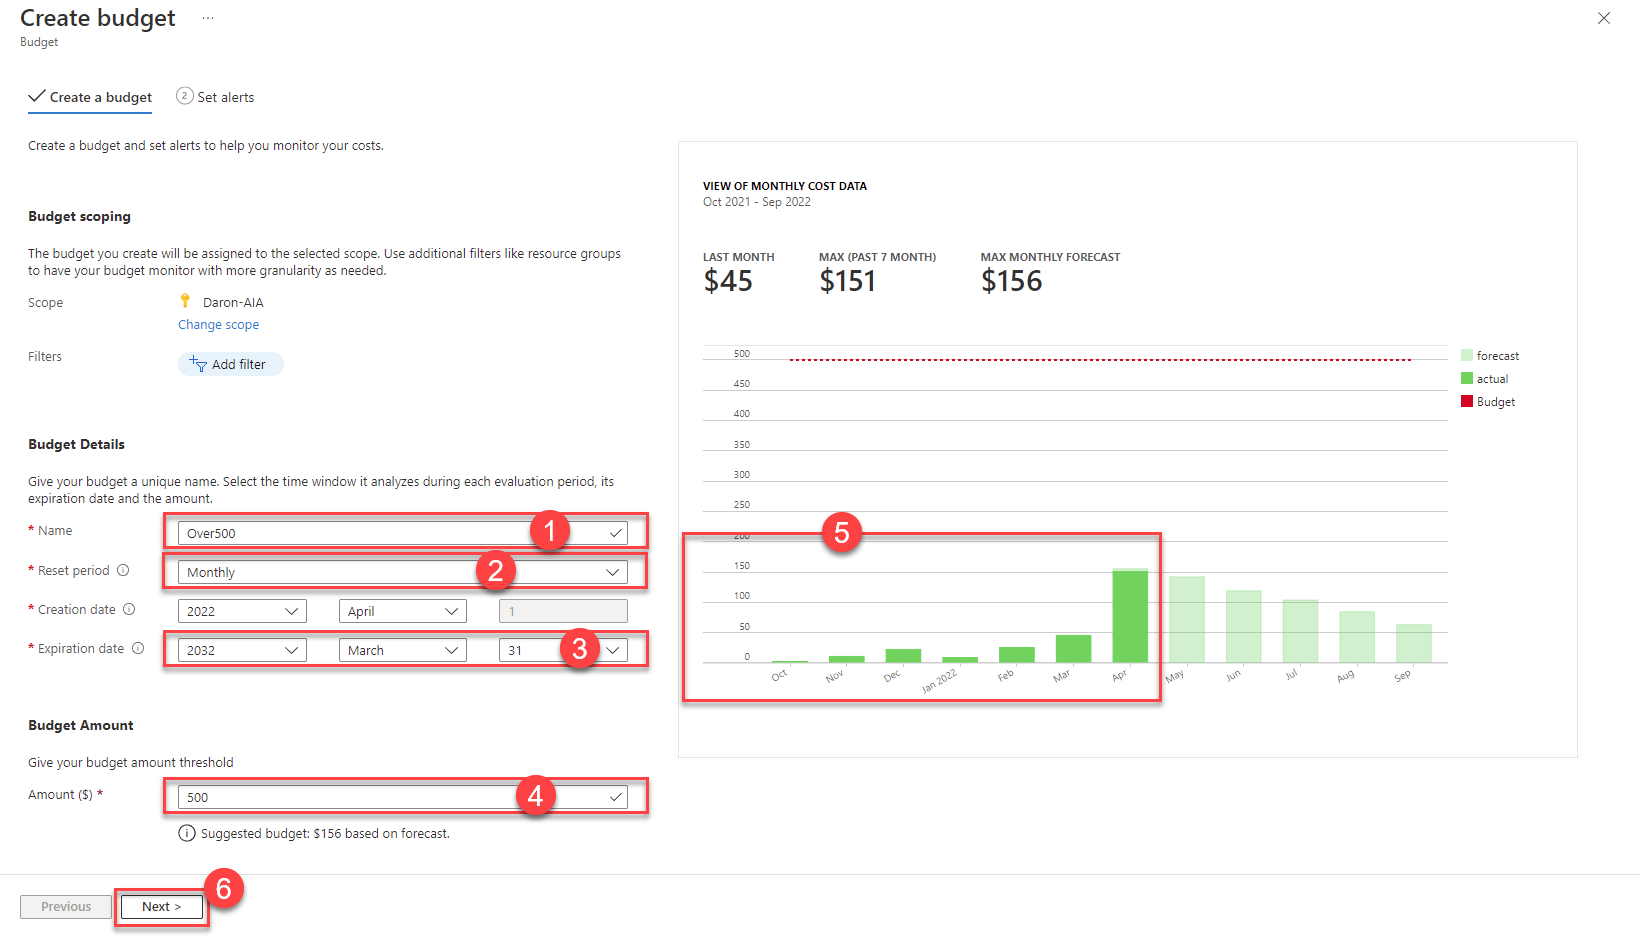Click the info icon beside Creation date
Image resolution: width=1640 pixels, height=944 pixels.
pos(130,609)
